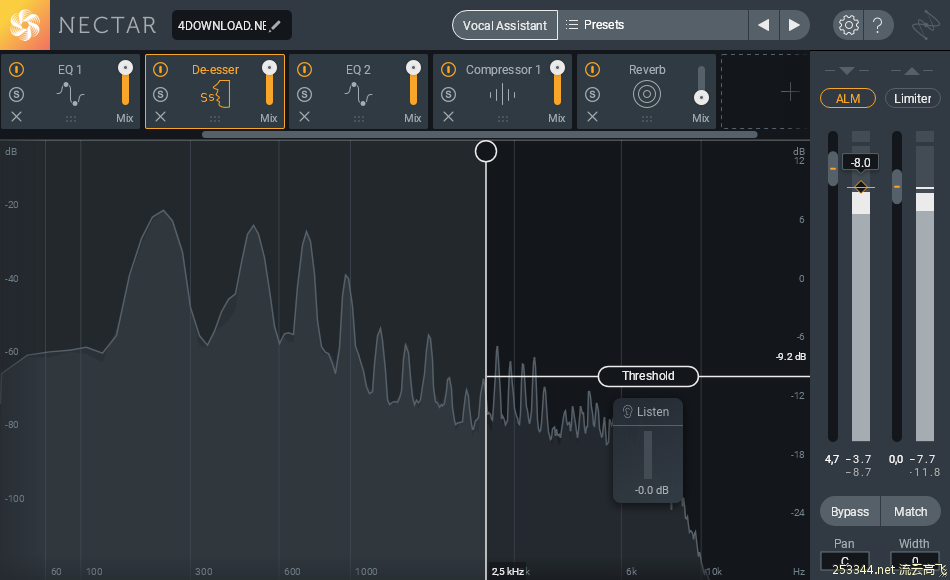
Task: Toggle the EQ 1 power button
Action: (x=16, y=70)
